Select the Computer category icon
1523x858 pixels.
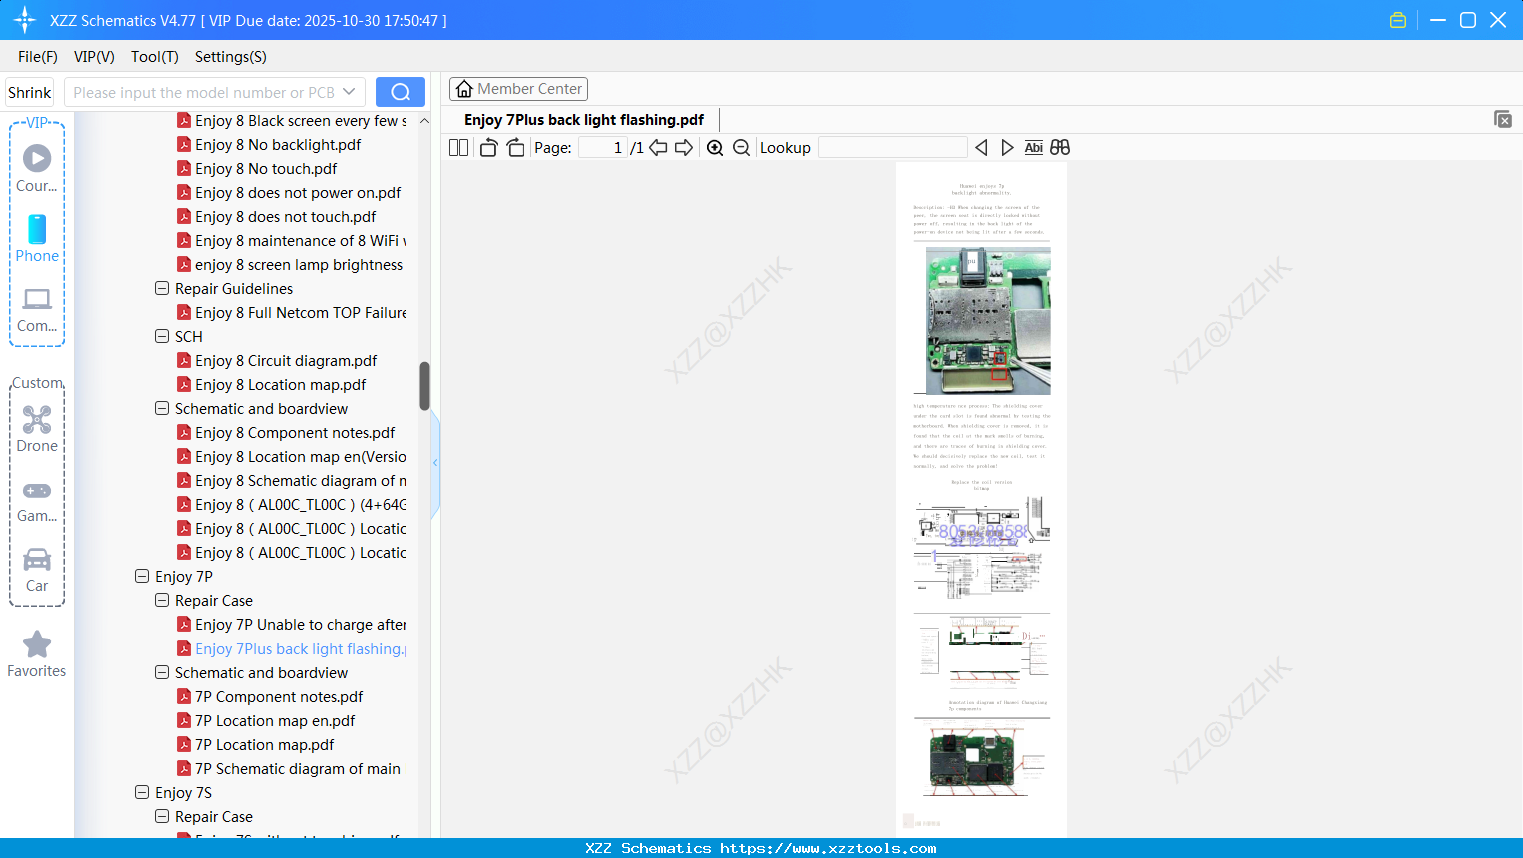point(37,309)
